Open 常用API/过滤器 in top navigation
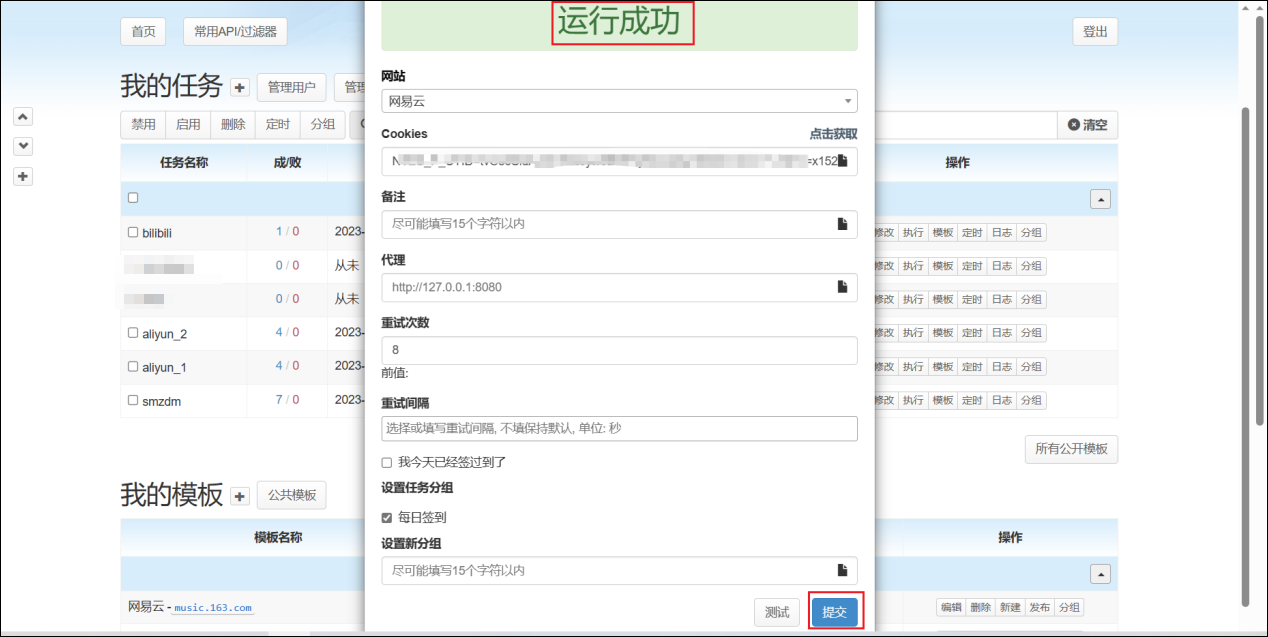1268x637 pixels. point(235,32)
